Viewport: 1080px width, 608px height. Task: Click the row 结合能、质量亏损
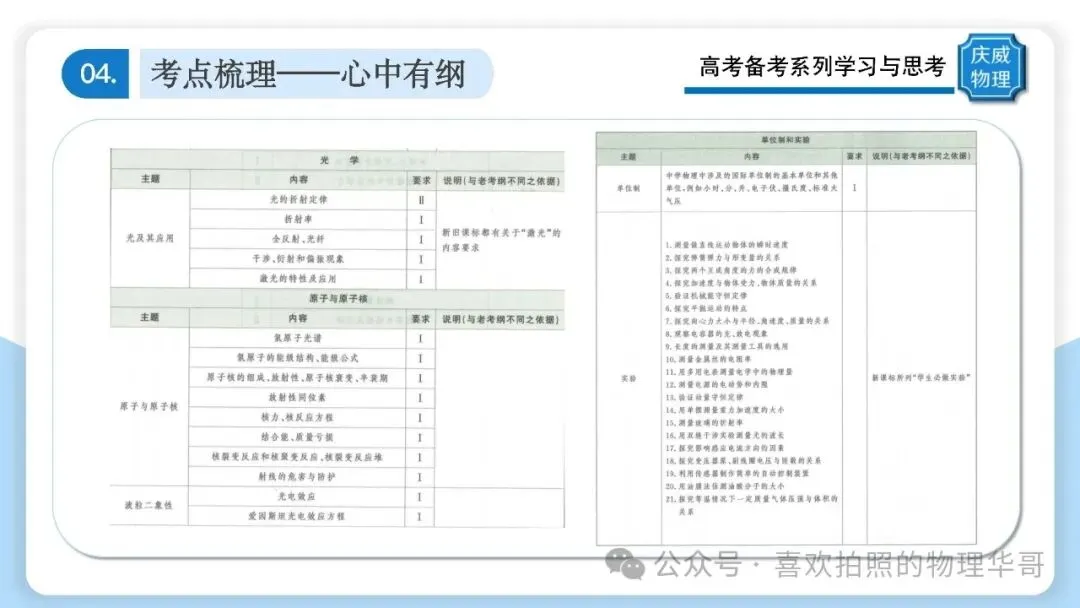pyautogui.click(x=298, y=437)
